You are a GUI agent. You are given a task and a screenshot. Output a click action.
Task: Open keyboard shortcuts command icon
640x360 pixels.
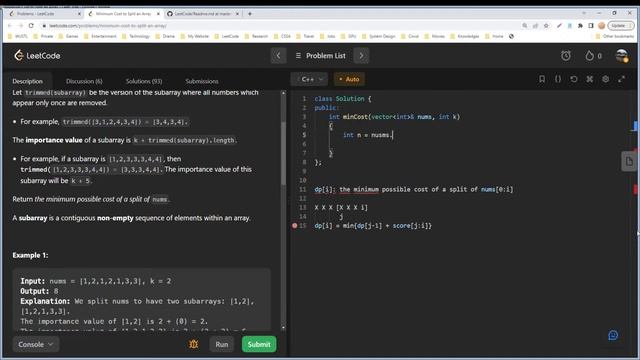coord(589,79)
